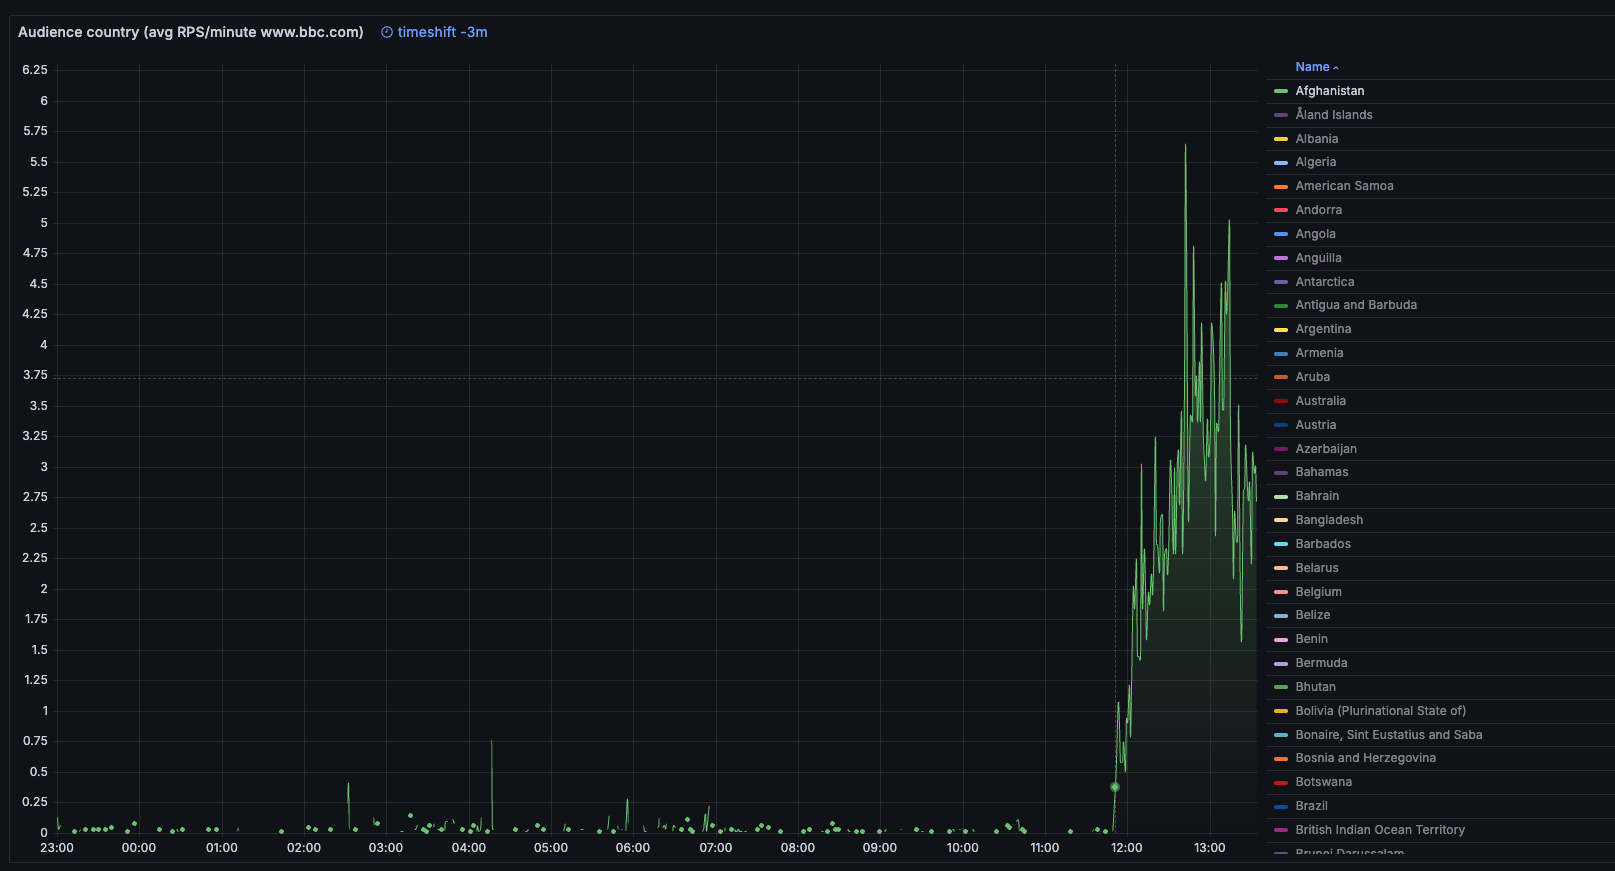Screen dimensions: 1615x871
Task: Click the timeshift -3m label
Action: 442,32
